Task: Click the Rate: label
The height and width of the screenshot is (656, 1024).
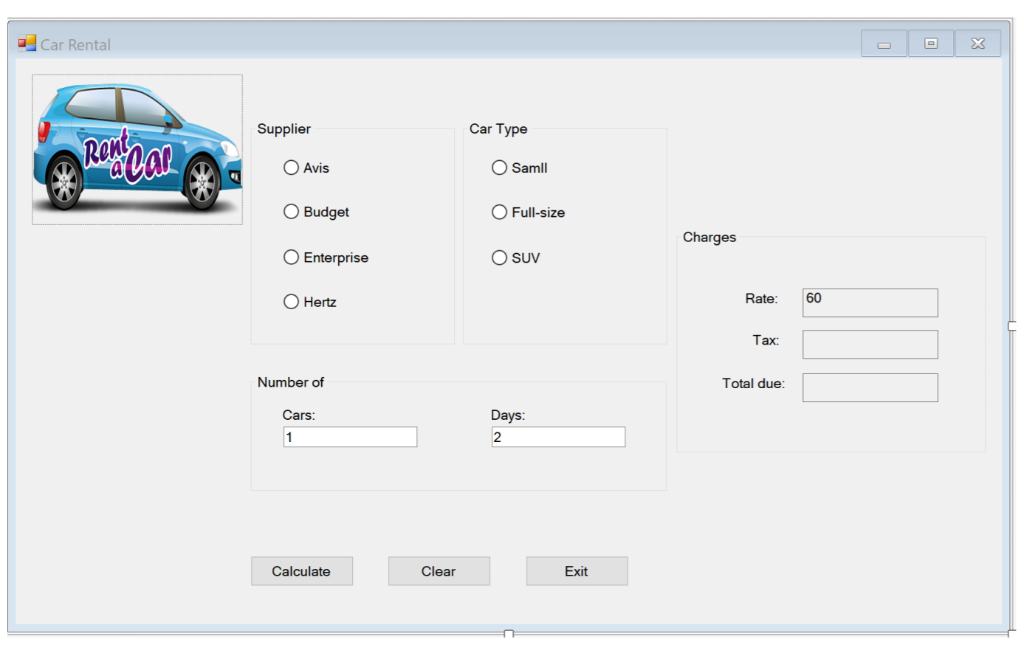Action: point(761,299)
